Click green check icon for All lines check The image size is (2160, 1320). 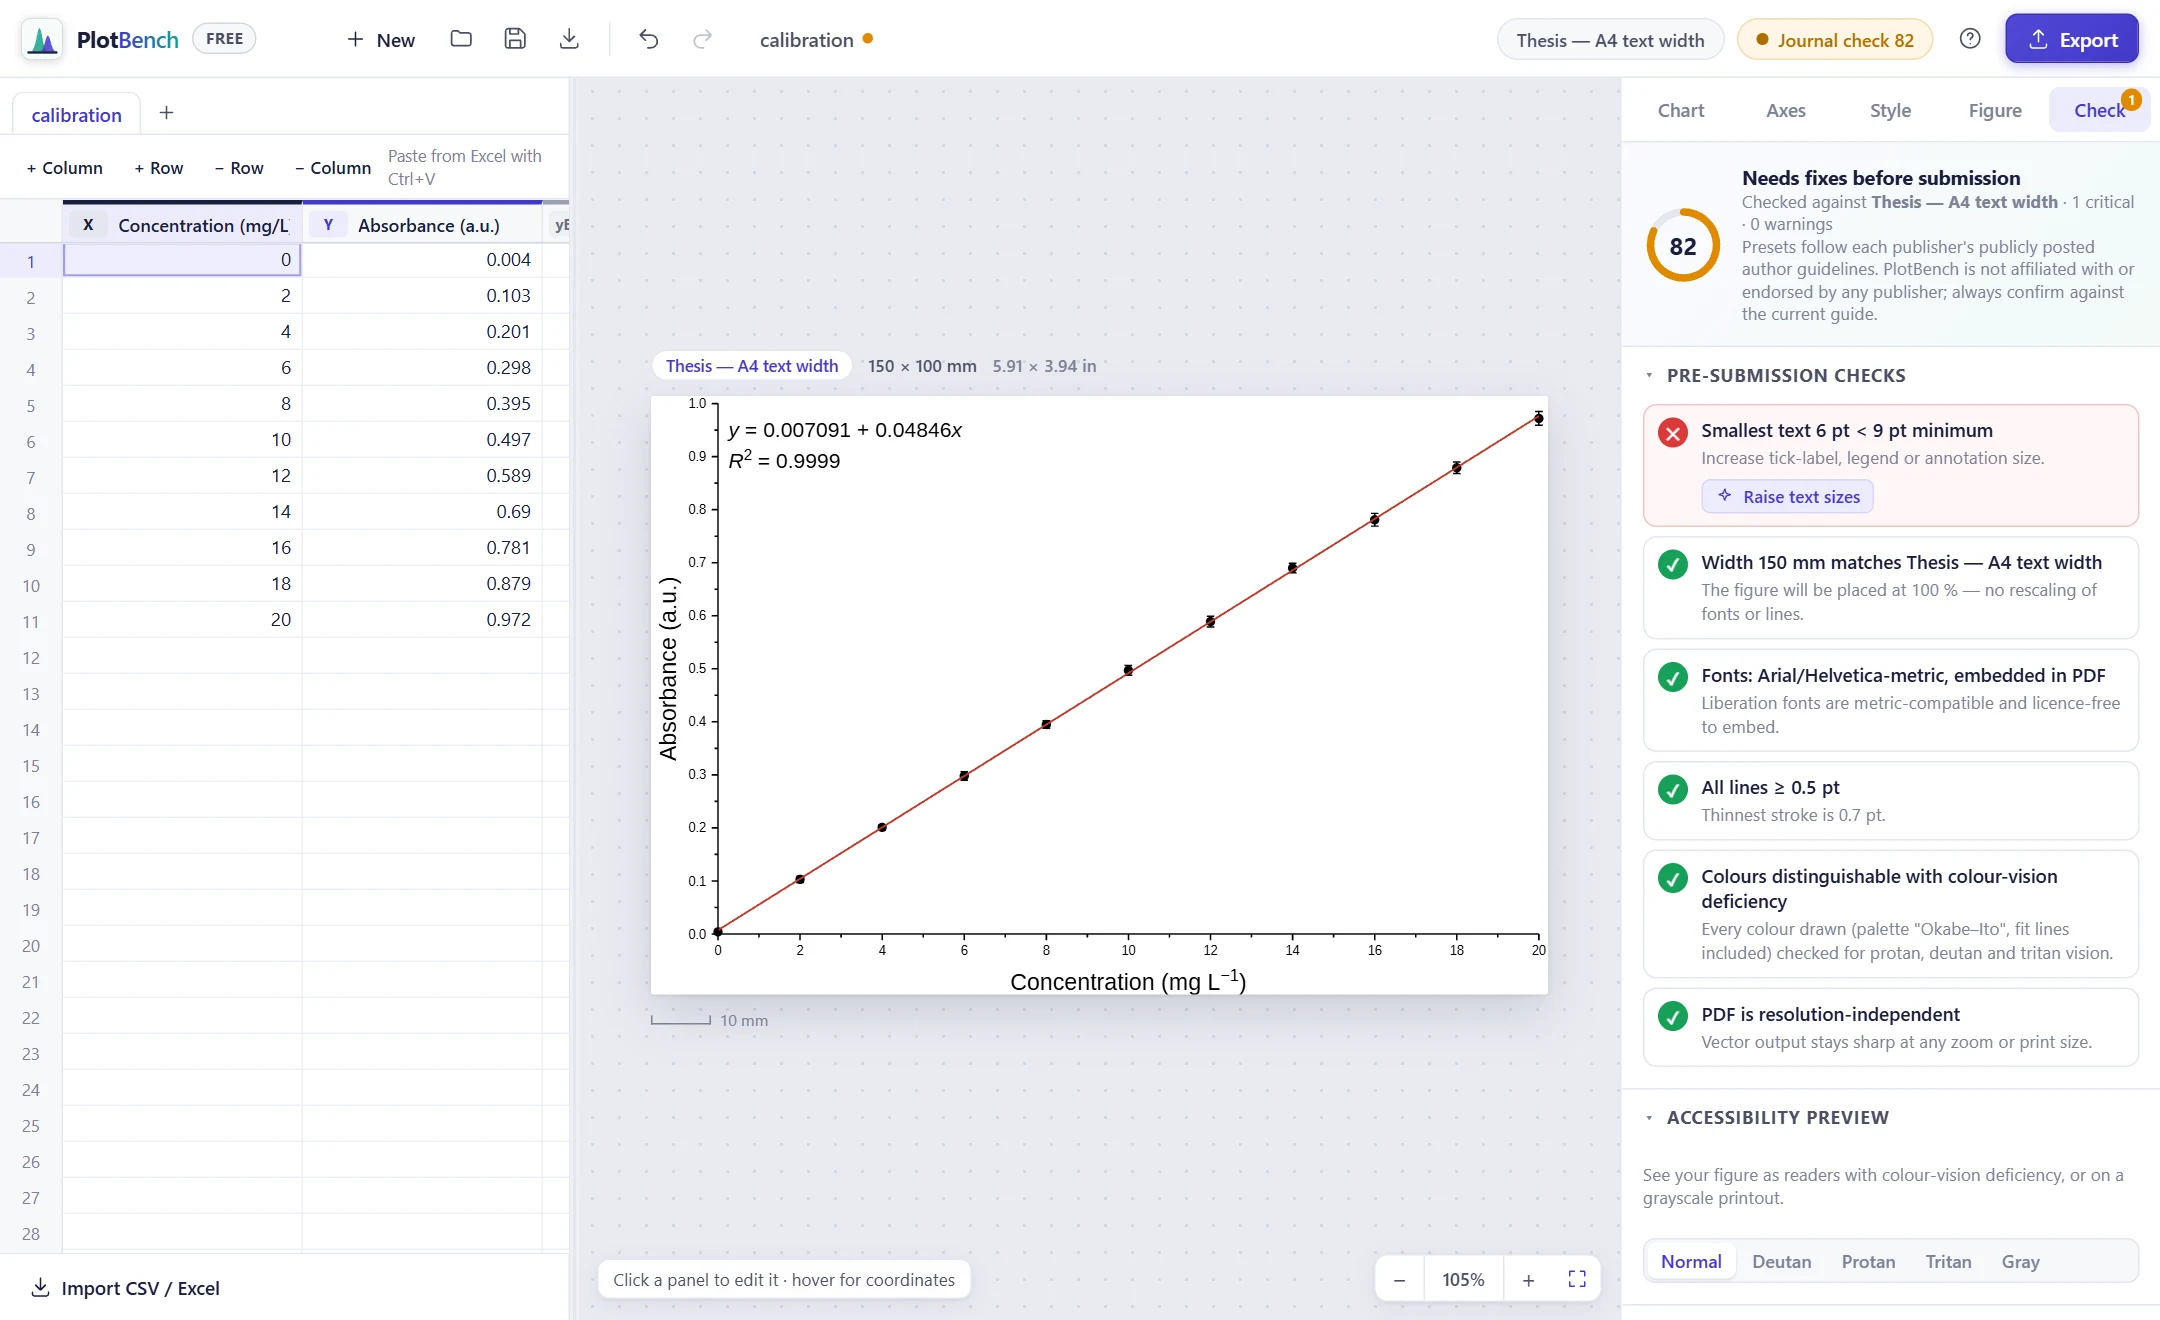[1673, 790]
